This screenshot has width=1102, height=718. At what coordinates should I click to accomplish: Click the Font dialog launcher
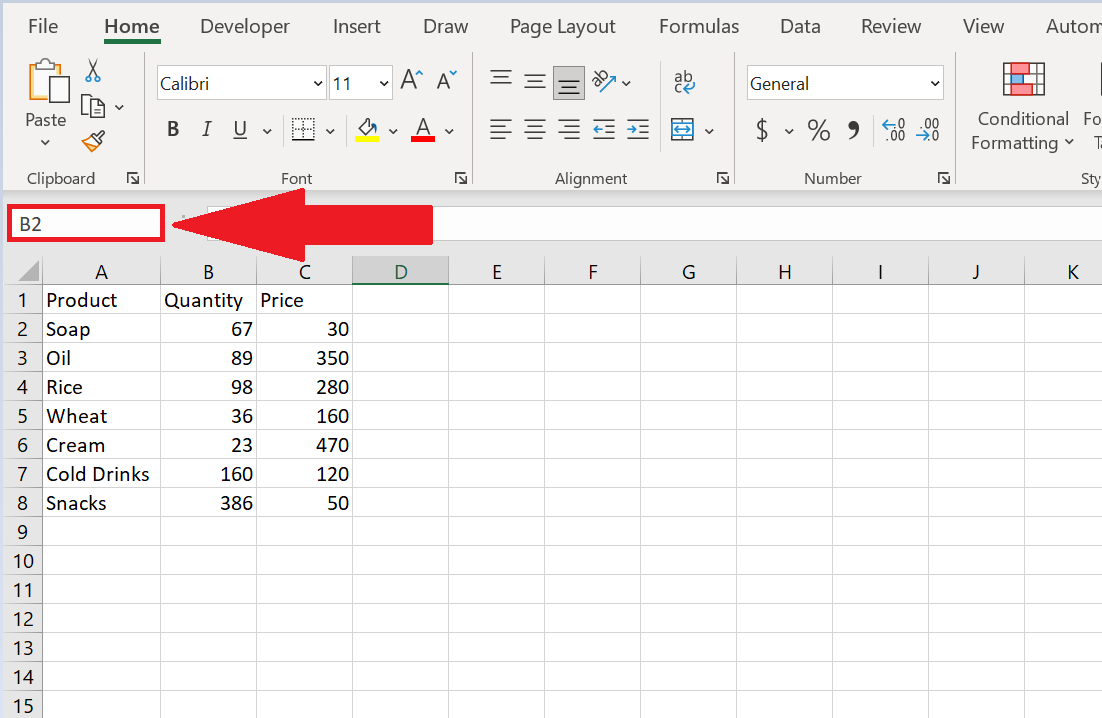(460, 177)
